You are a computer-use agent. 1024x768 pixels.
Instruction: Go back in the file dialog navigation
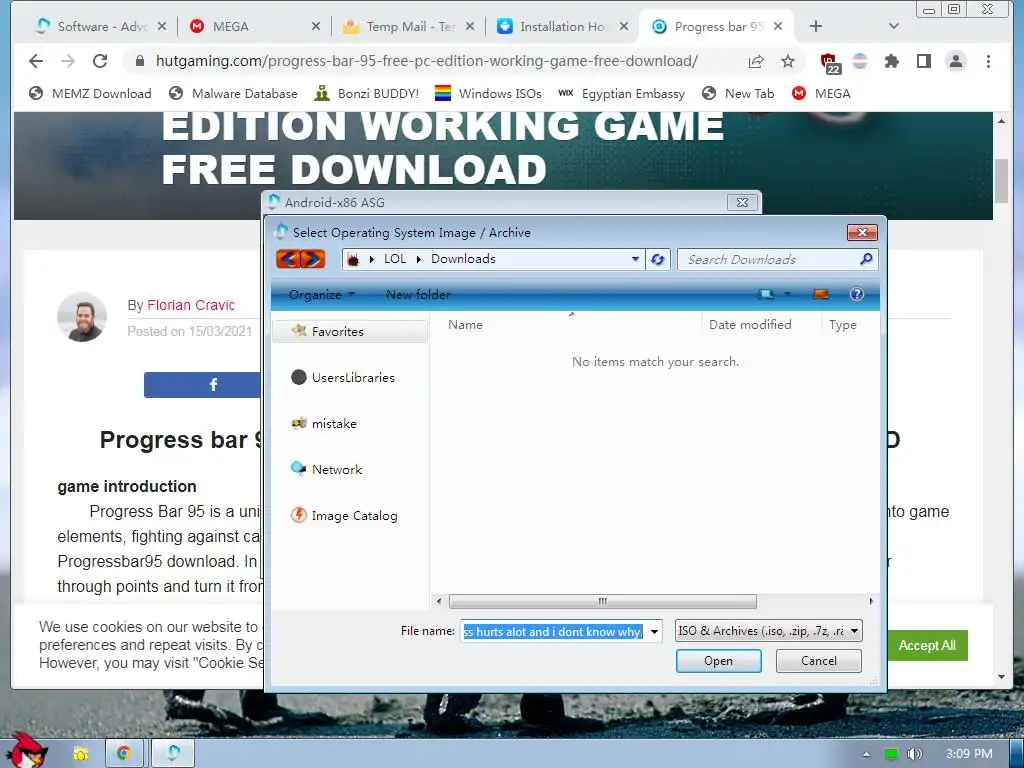tap(289, 259)
